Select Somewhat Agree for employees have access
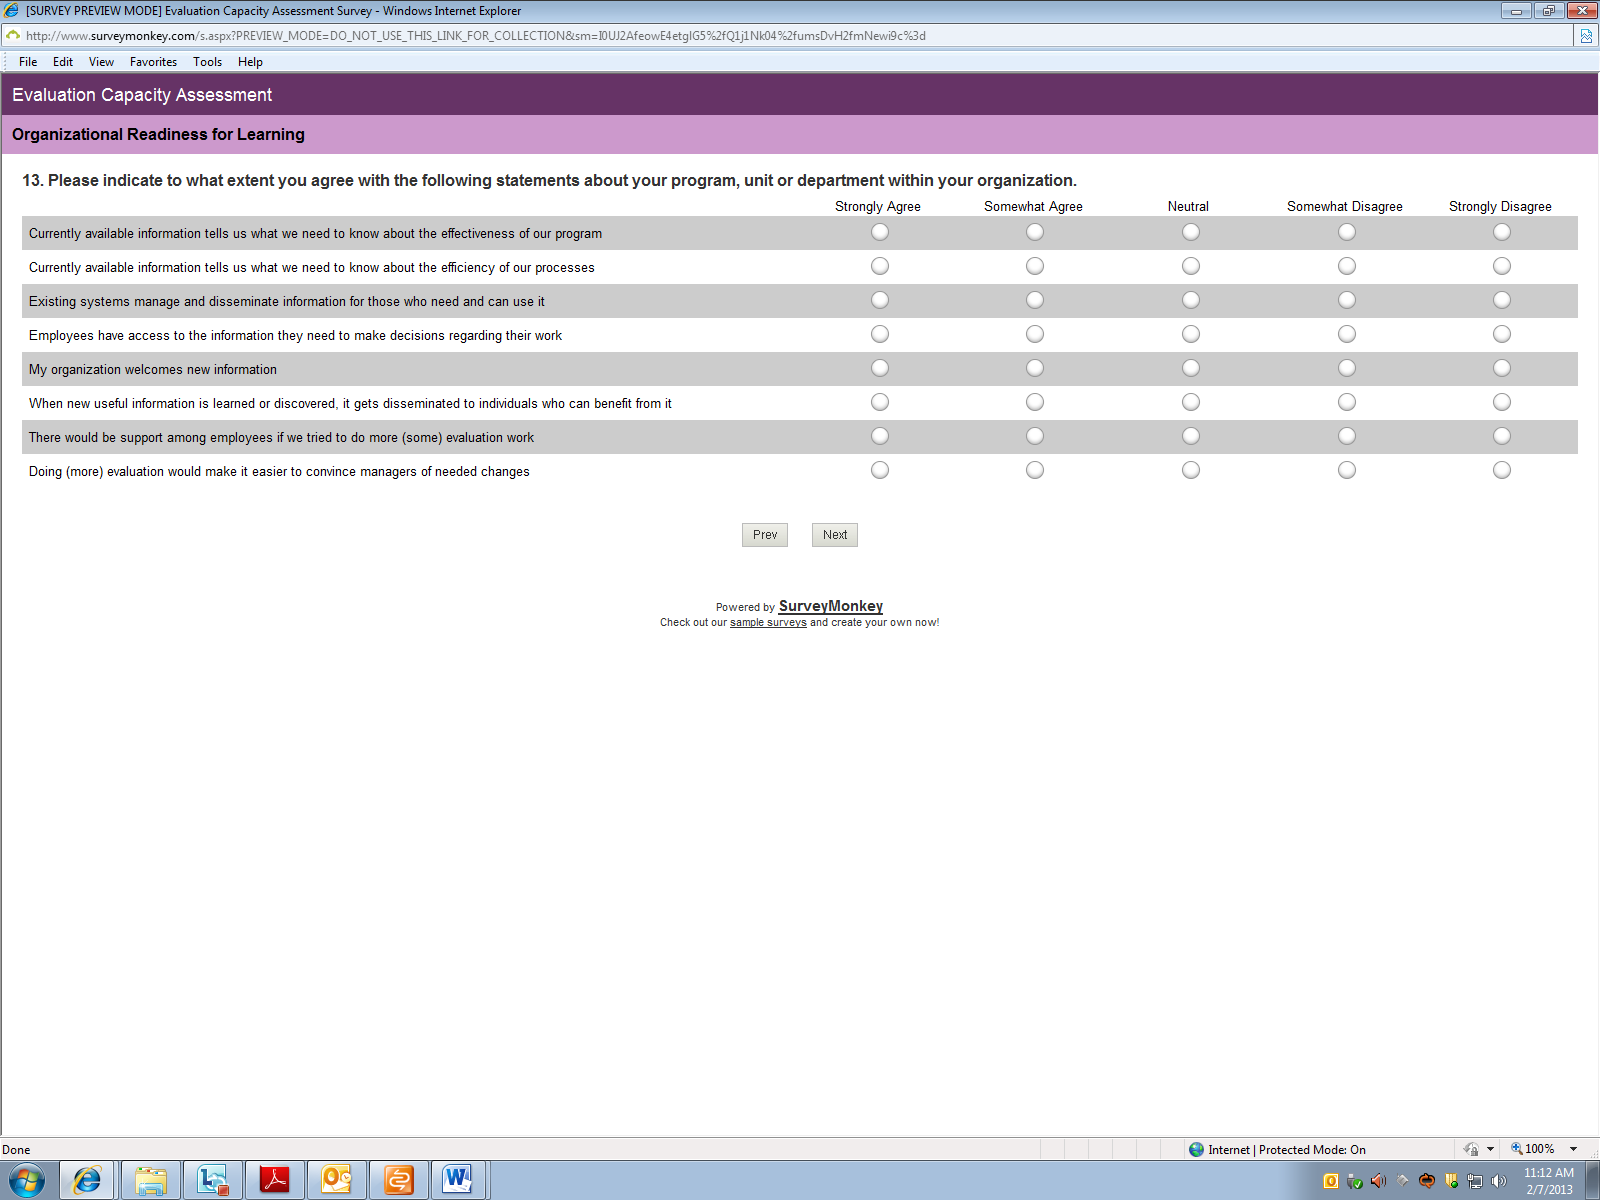 [x=1035, y=334]
